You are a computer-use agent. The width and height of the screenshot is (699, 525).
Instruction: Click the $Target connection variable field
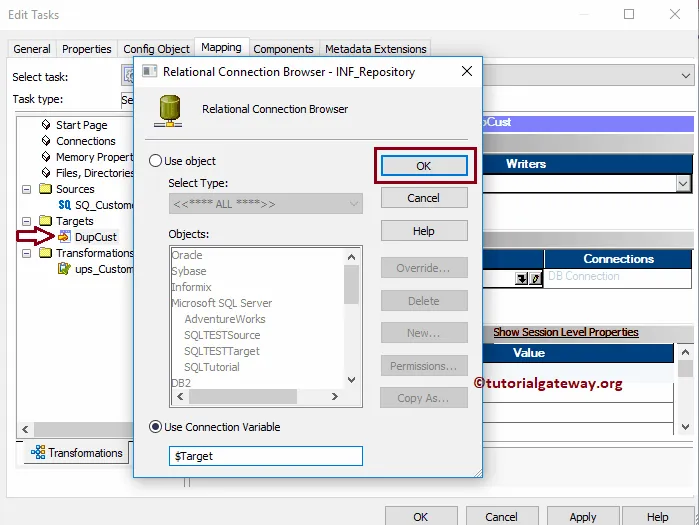pos(266,456)
